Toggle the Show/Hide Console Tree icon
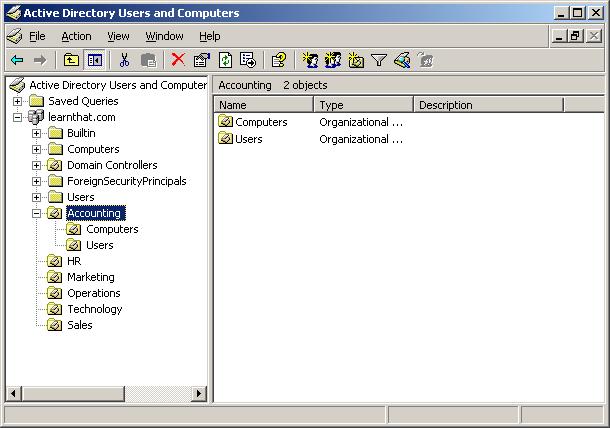 95,60
